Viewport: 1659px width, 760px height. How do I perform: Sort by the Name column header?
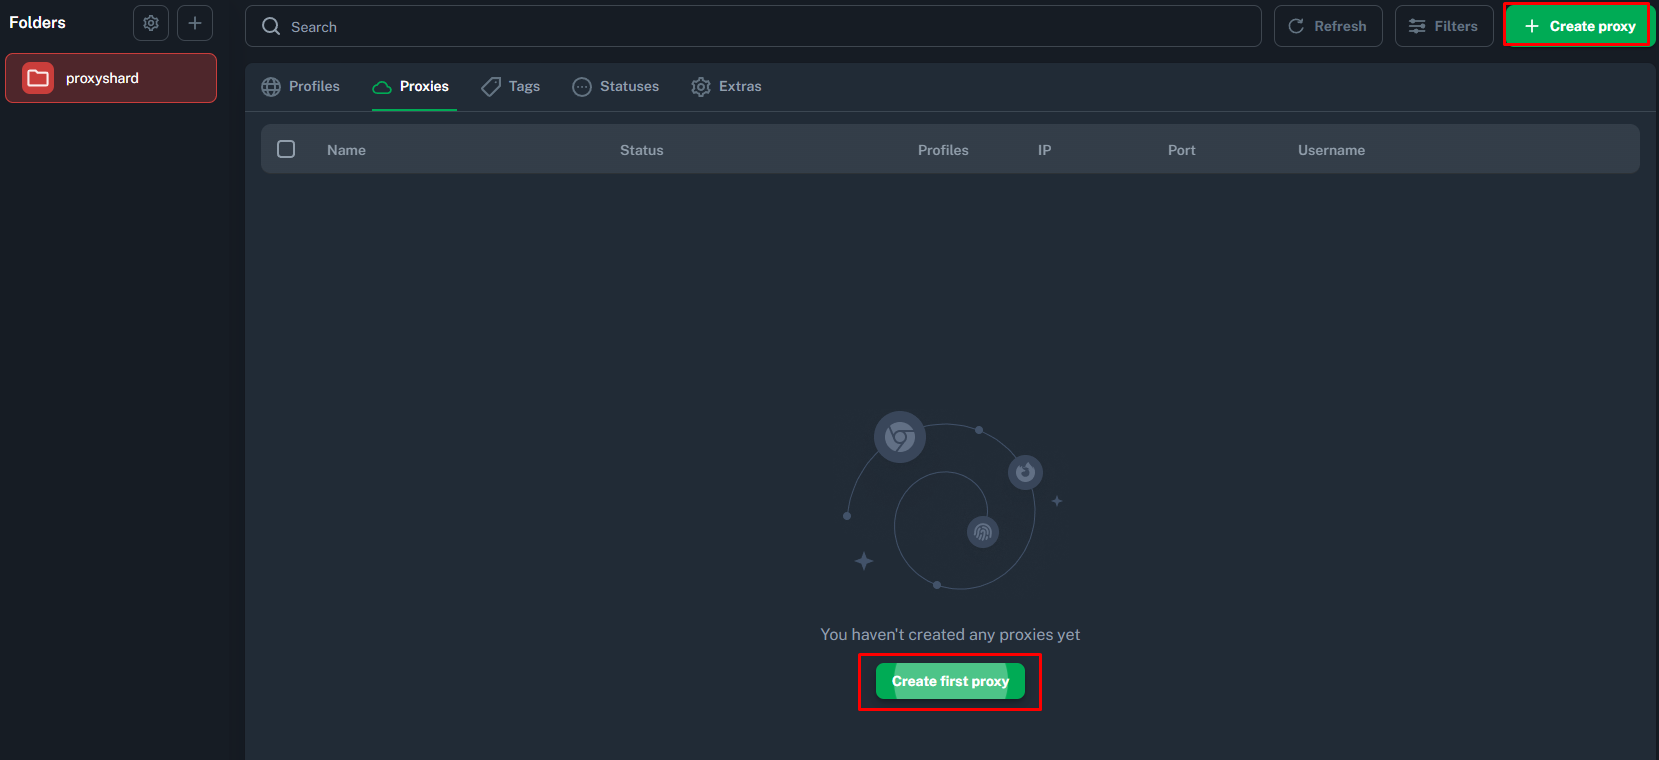(x=346, y=150)
